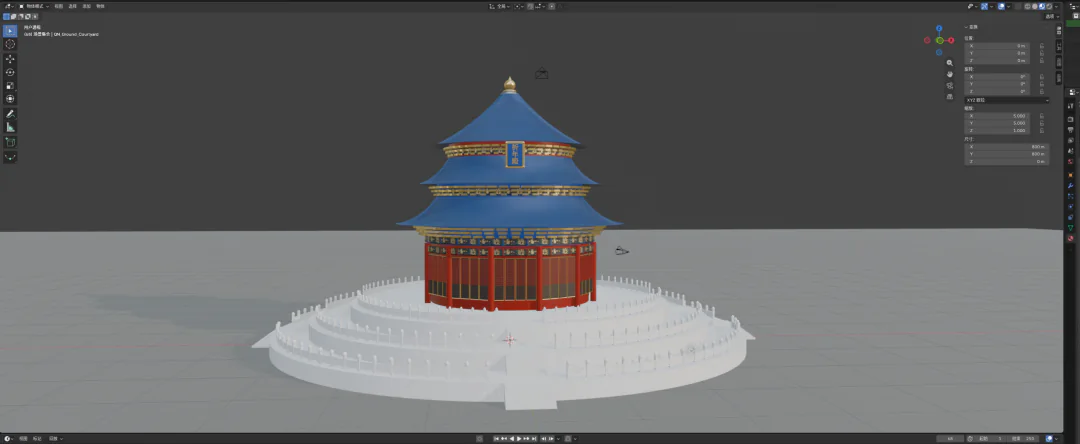Select the Annotate pencil tool

tap(10, 114)
